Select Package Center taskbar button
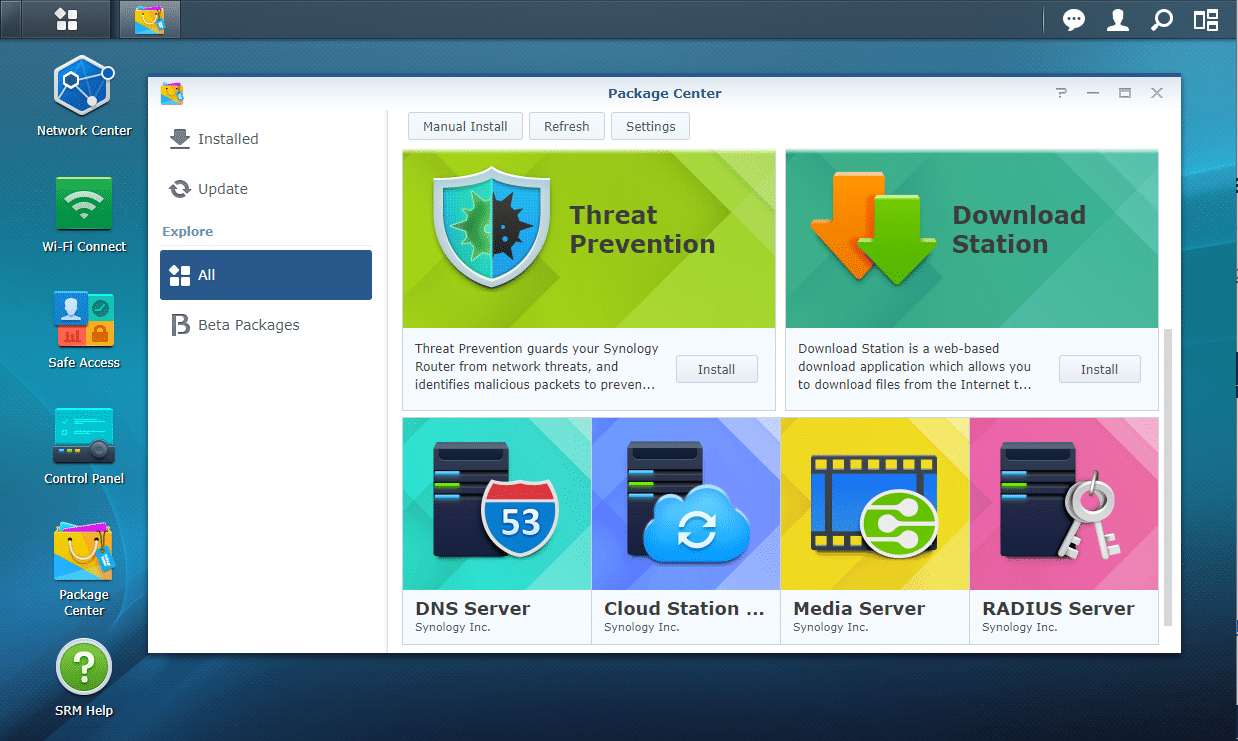This screenshot has width=1238, height=741. point(149,20)
